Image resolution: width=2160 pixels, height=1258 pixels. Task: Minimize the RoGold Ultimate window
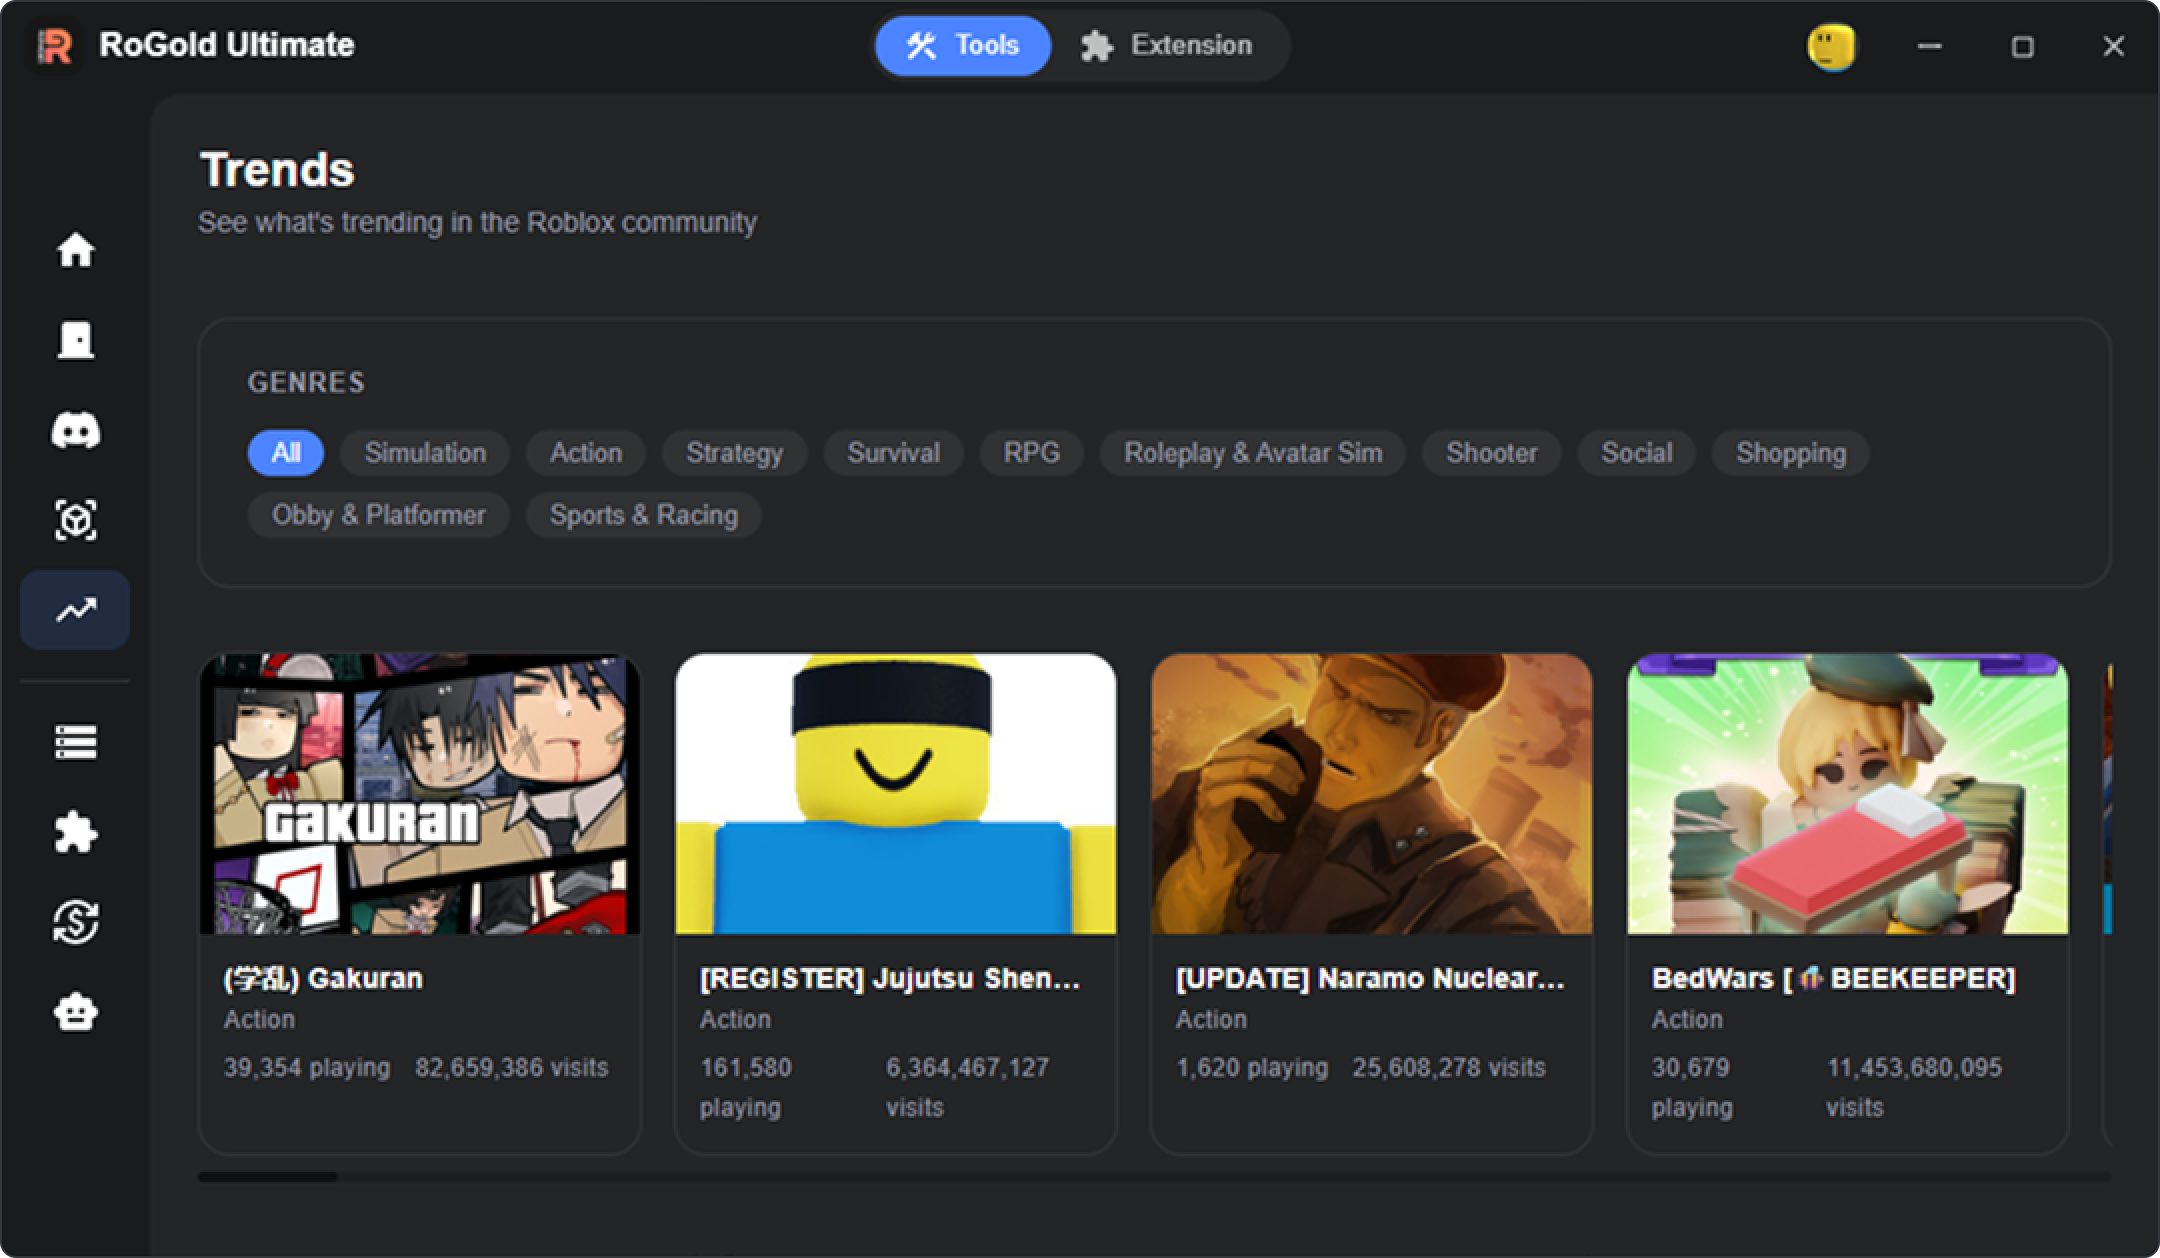pyautogui.click(x=1930, y=46)
